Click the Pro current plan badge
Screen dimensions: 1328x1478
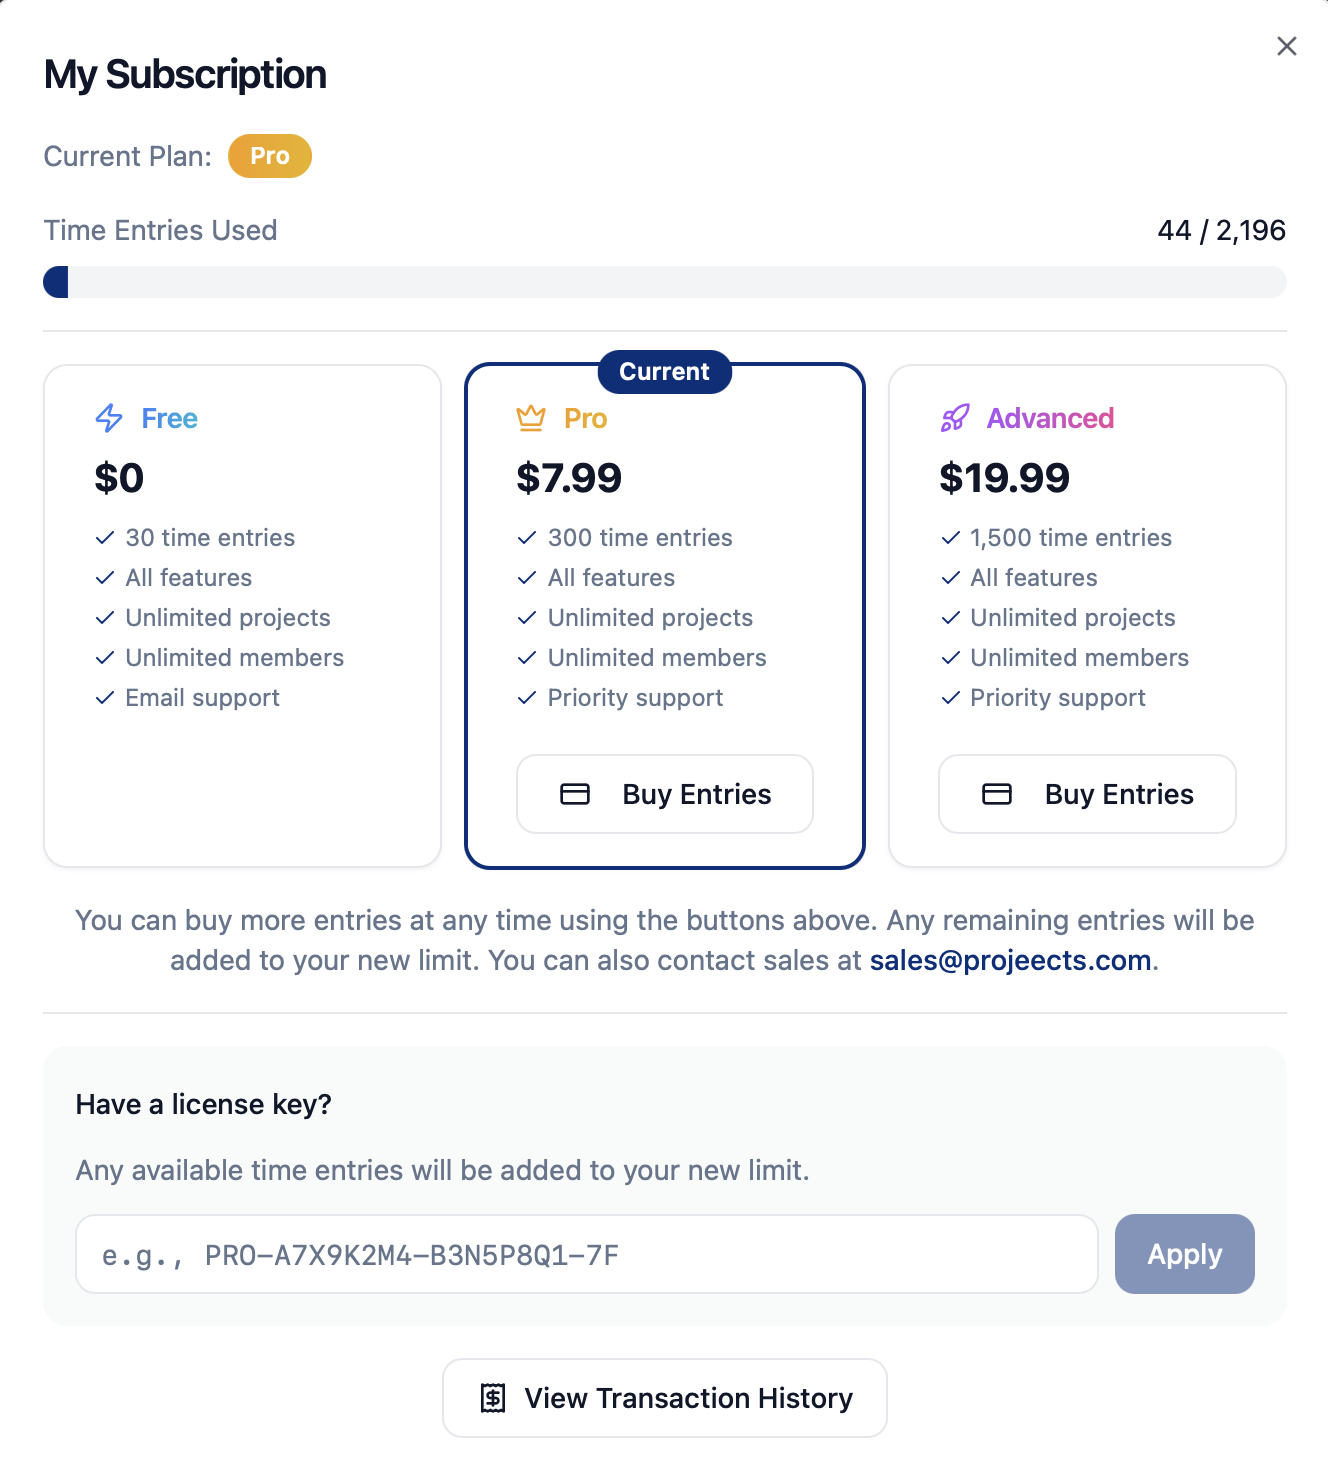click(x=270, y=156)
